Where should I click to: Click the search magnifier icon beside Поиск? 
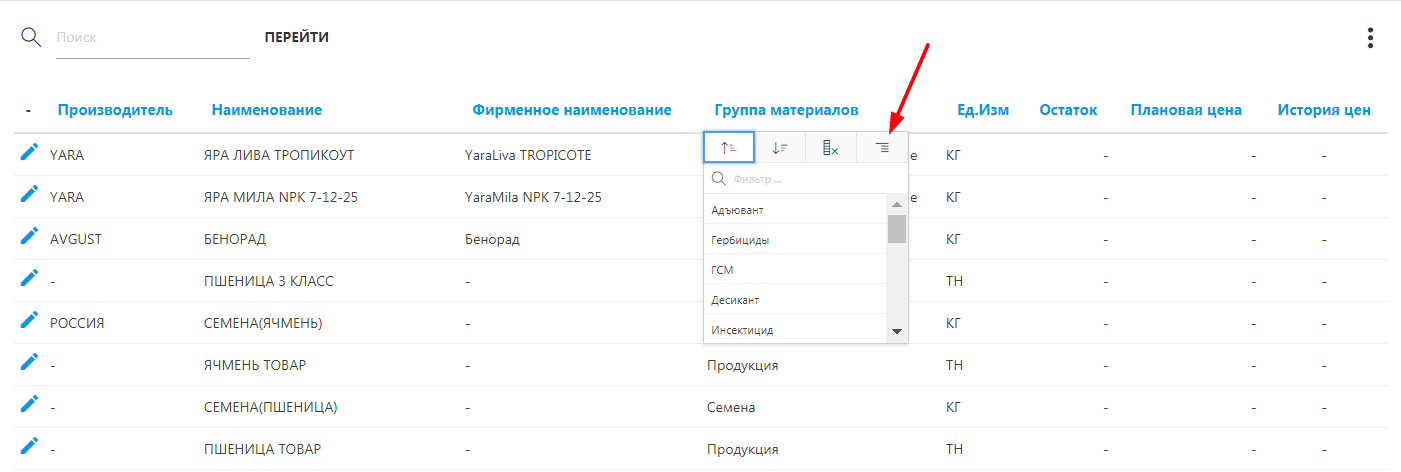(31, 37)
